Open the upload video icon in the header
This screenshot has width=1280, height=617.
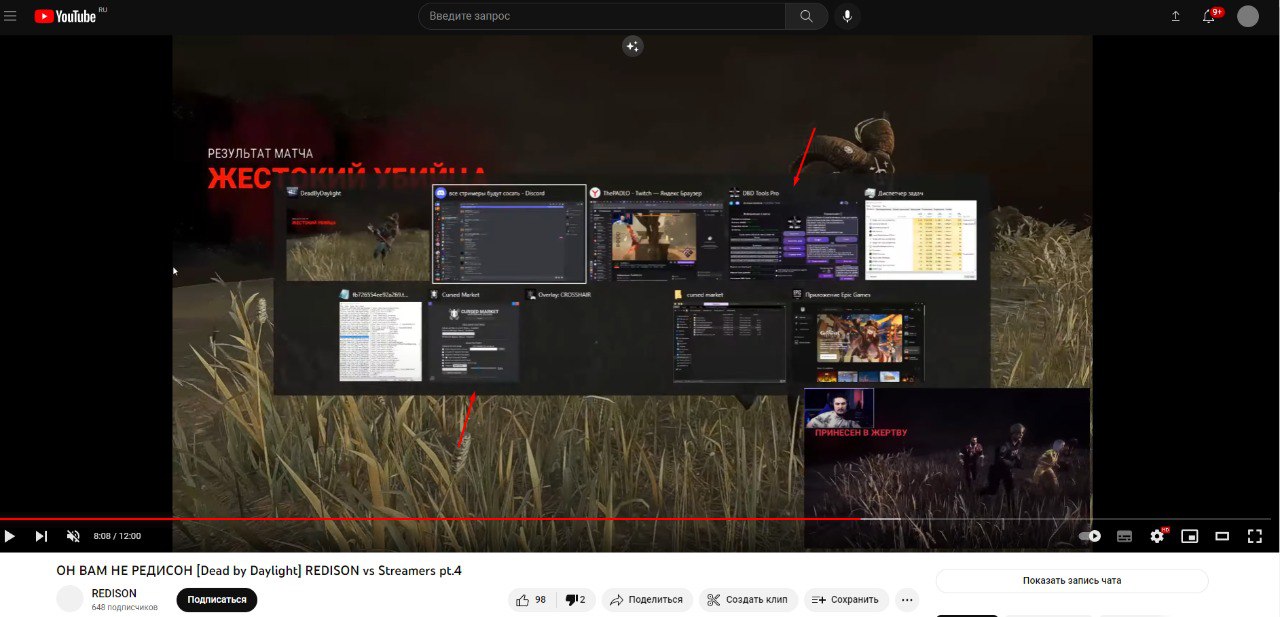tap(1176, 16)
